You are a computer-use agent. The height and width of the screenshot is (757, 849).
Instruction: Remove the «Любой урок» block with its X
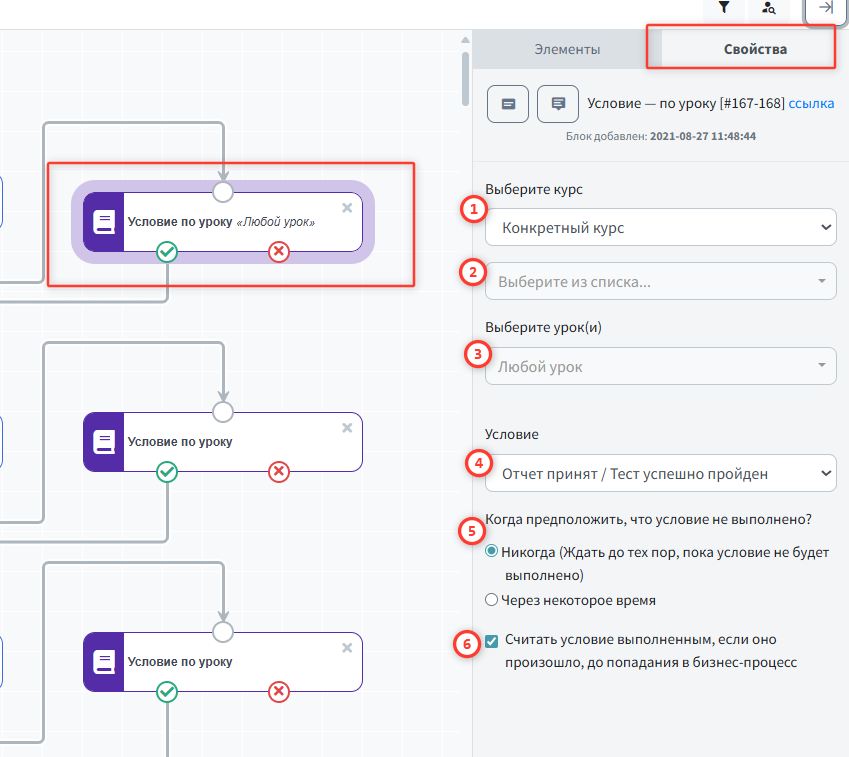coord(347,208)
